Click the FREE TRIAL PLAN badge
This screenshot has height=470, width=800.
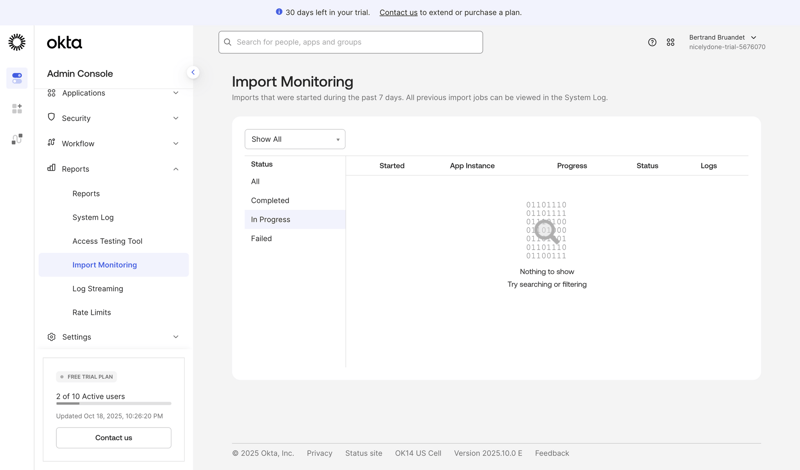pyautogui.click(x=86, y=377)
